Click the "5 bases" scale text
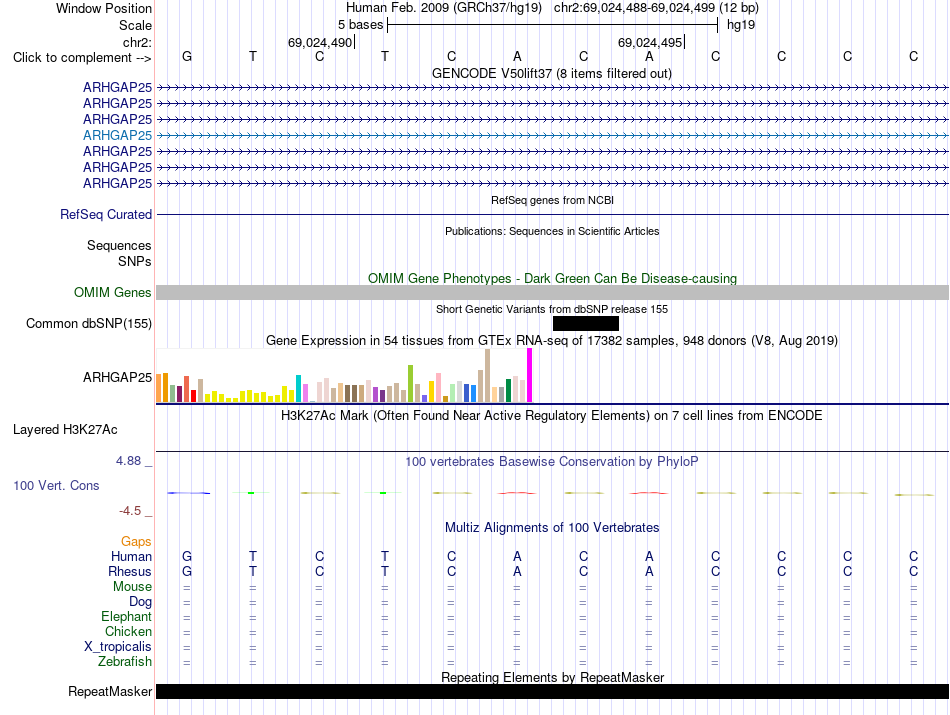Image resolution: width=950 pixels, height=715 pixels. click(360, 25)
